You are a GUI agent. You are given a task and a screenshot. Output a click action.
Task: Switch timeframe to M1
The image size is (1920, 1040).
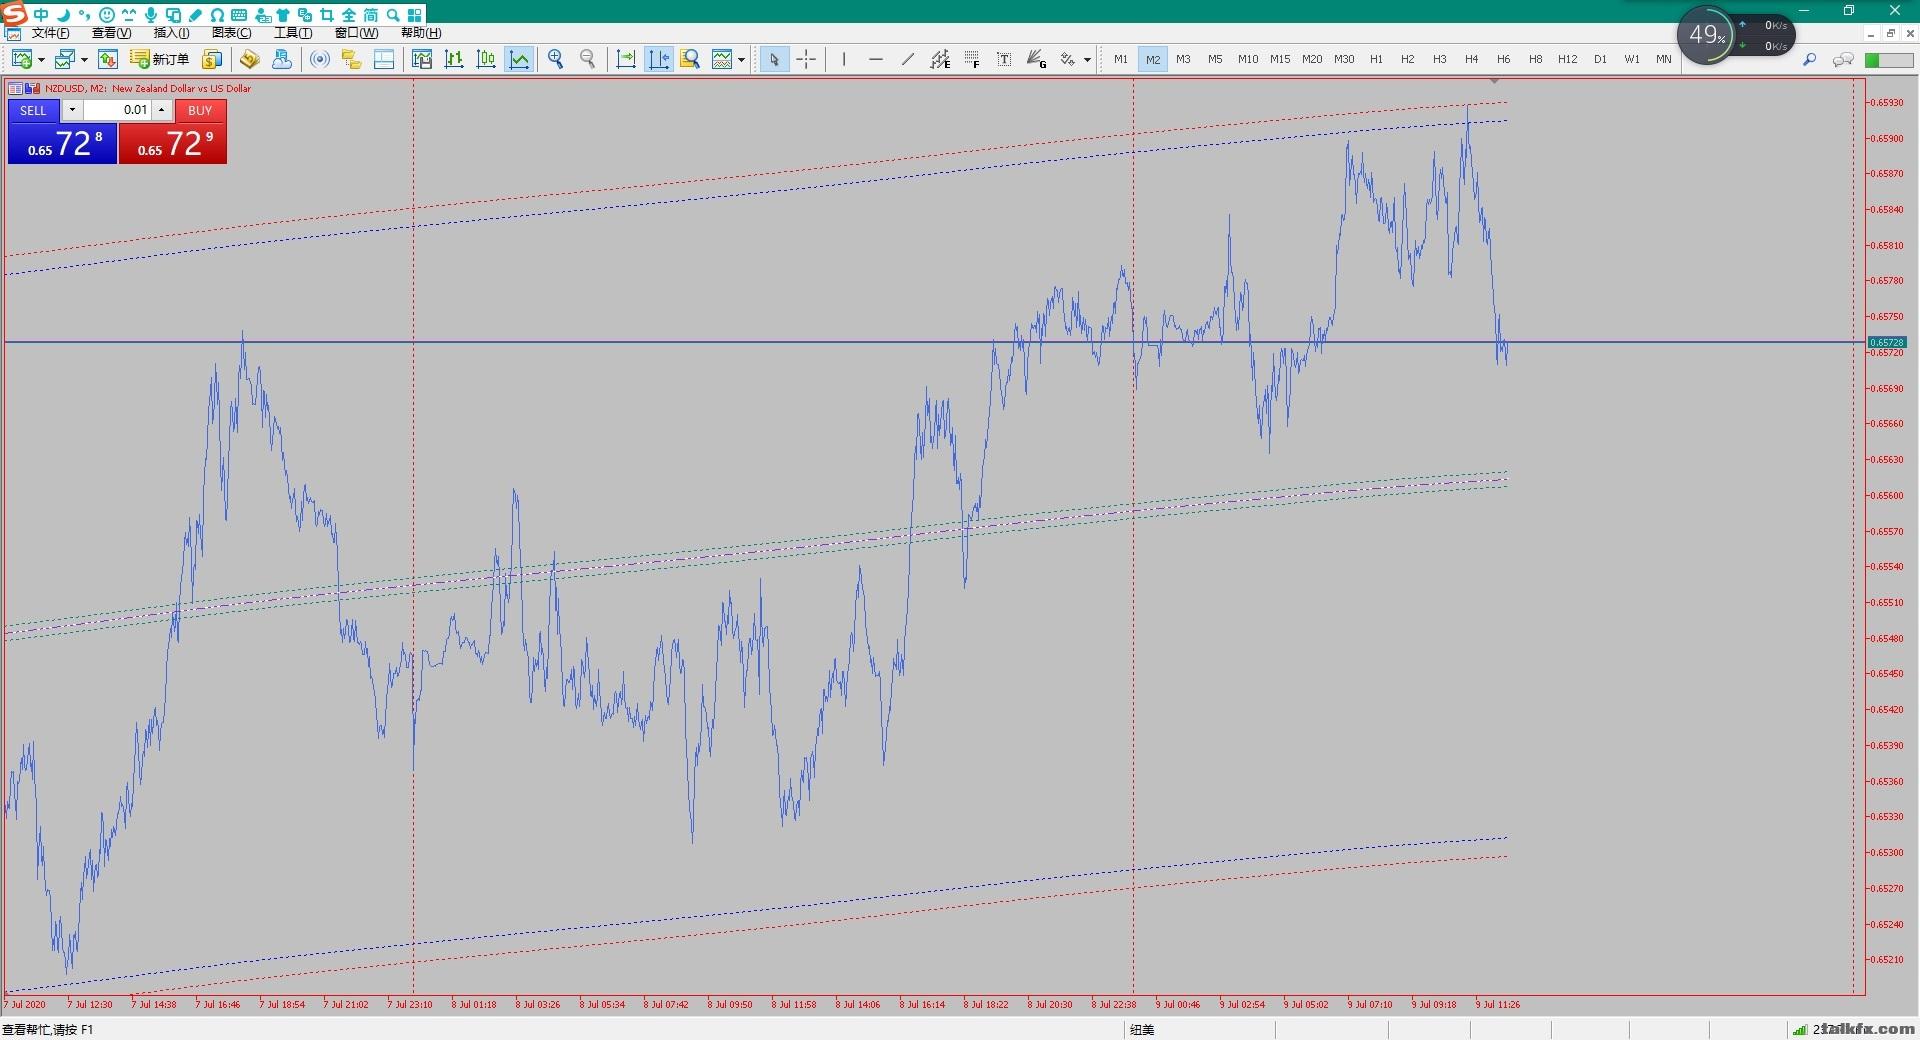(1121, 60)
